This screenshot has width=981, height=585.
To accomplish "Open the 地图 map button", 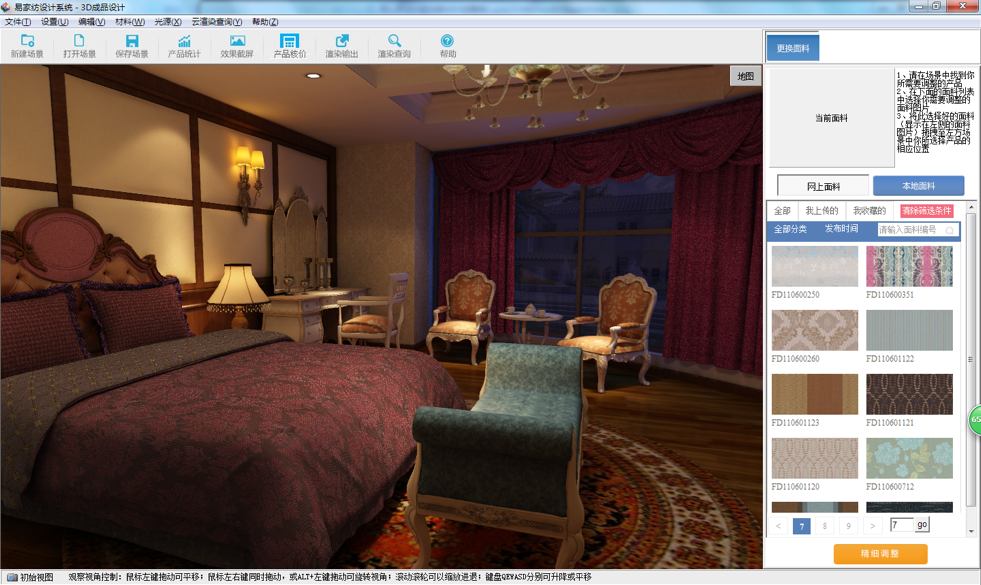I will coord(745,76).
